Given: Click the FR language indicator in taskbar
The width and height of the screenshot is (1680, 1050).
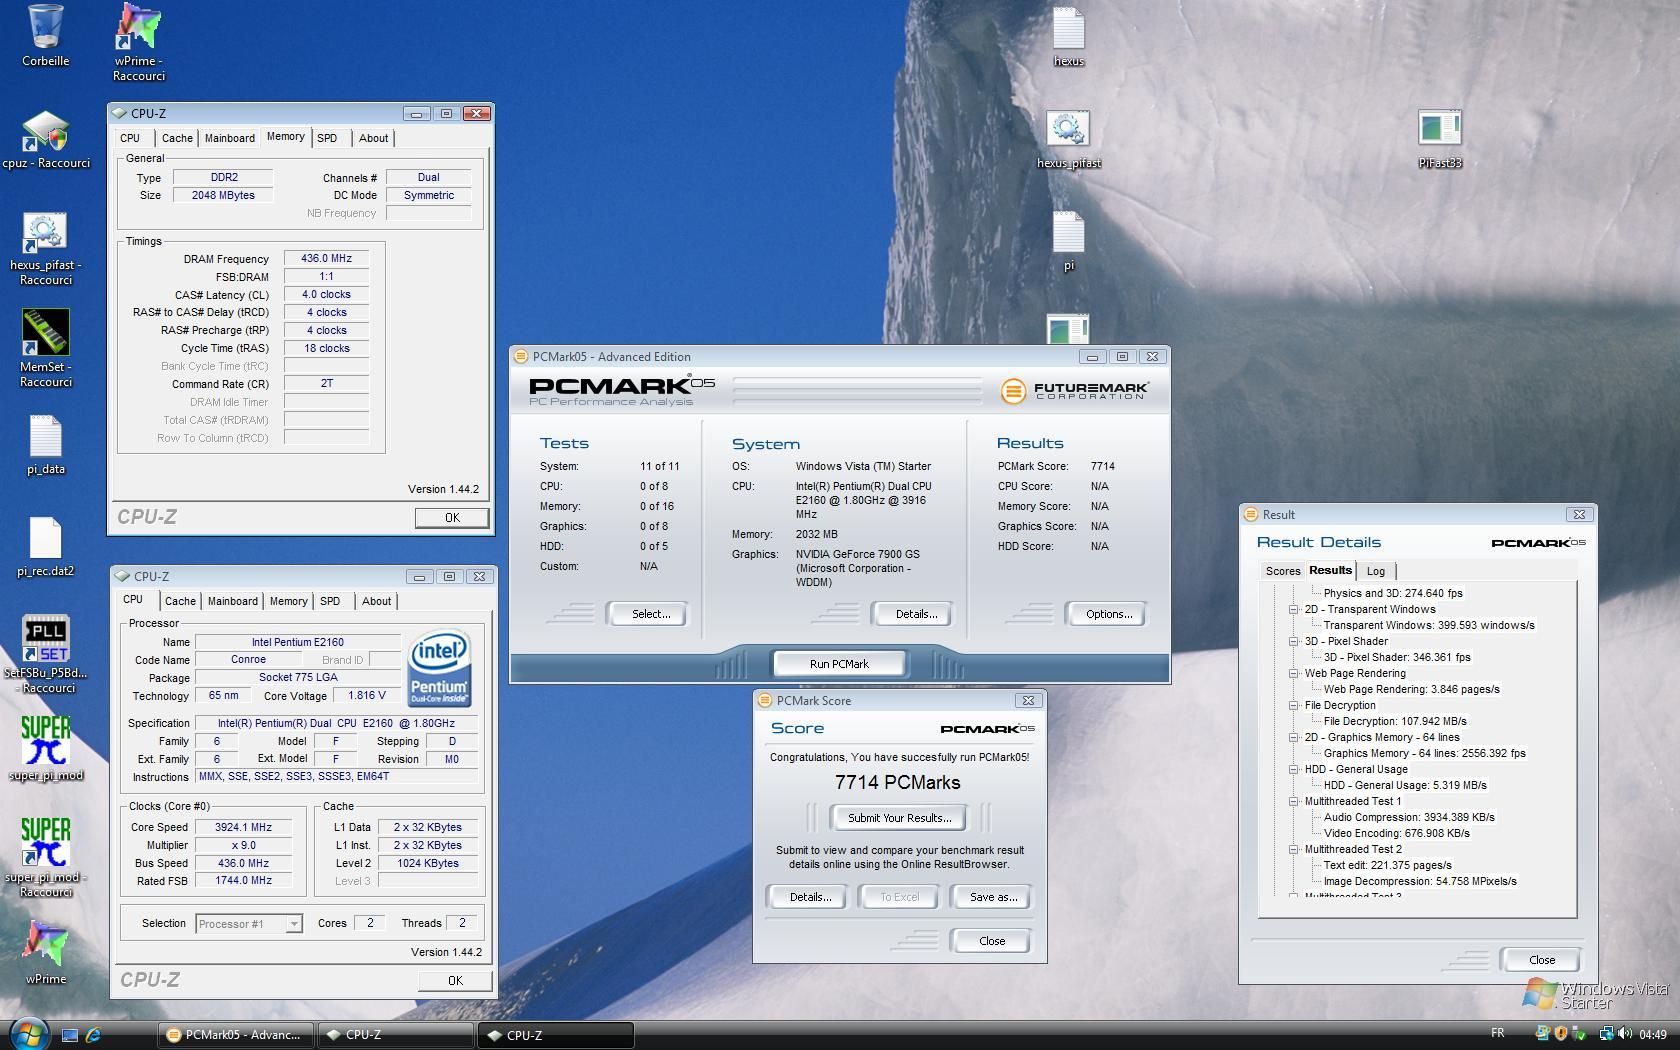Looking at the screenshot, I should click(x=1497, y=1033).
